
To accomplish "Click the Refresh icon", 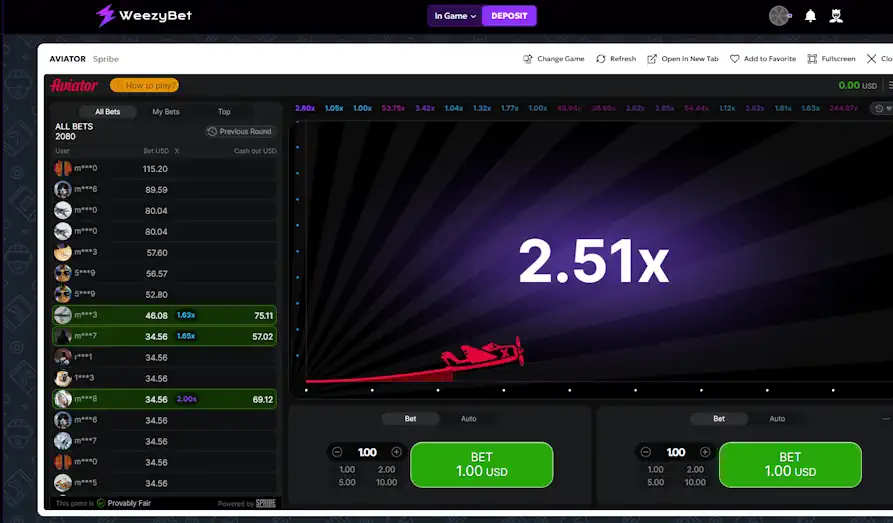I will 600,59.
